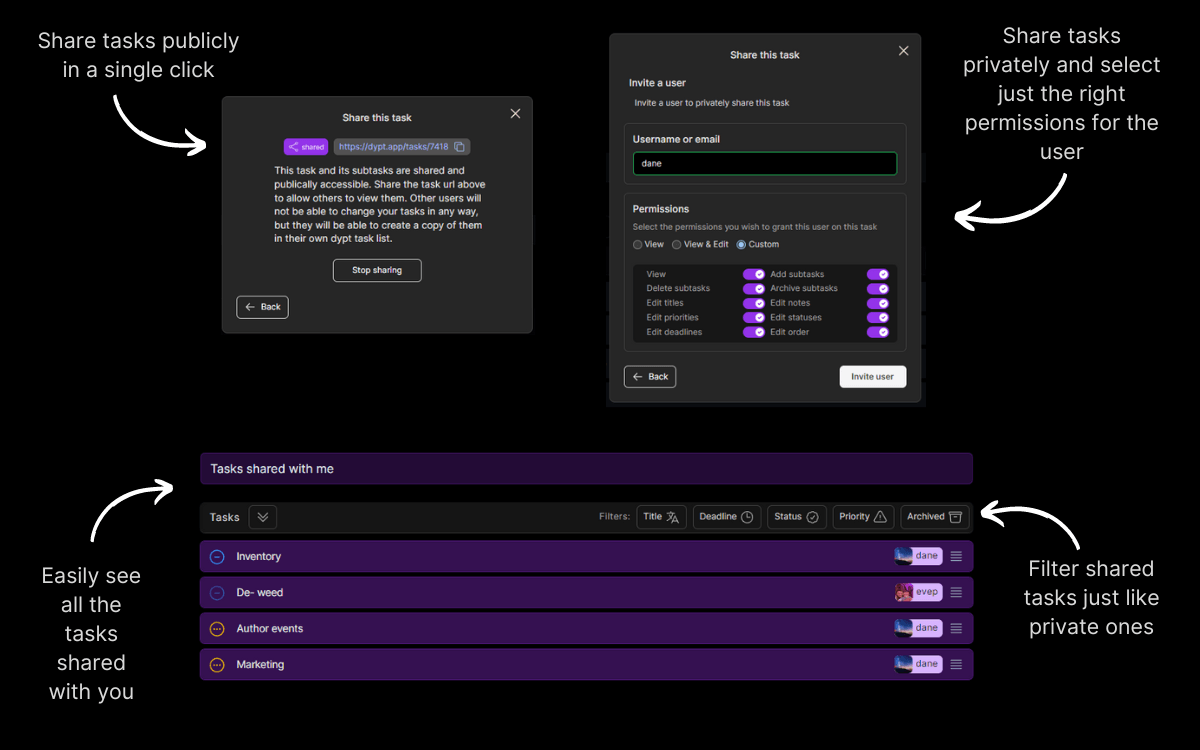The image size is (1200, 750).
Task: Disable the Add subtasks permission
Action: pos(878,274)
